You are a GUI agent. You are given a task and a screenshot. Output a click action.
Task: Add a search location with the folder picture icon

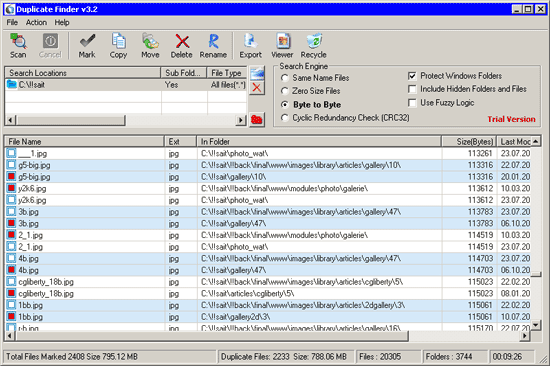tap(257, 73)
